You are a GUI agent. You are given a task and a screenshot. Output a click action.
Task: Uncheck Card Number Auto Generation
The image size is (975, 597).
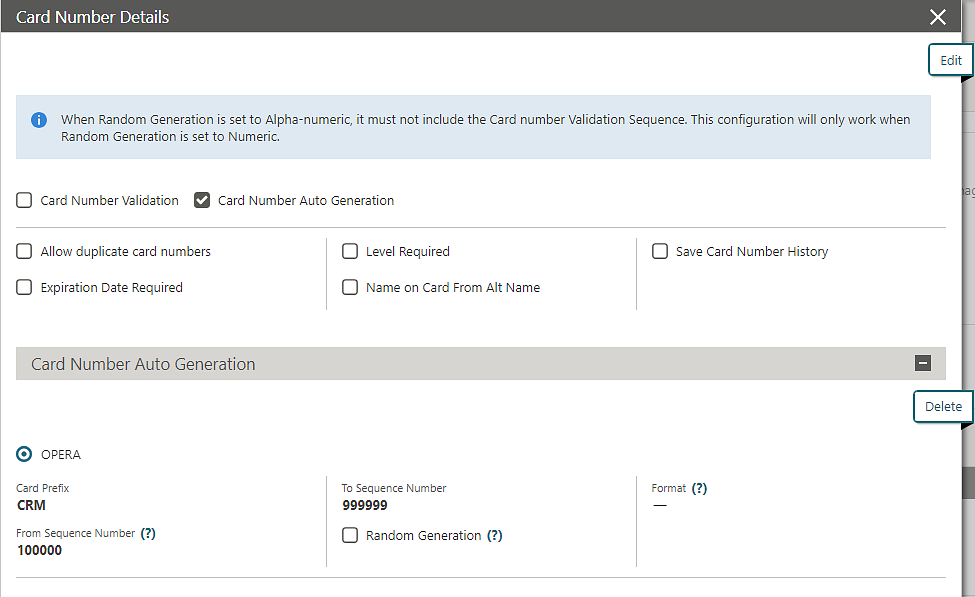click(202, 200)
